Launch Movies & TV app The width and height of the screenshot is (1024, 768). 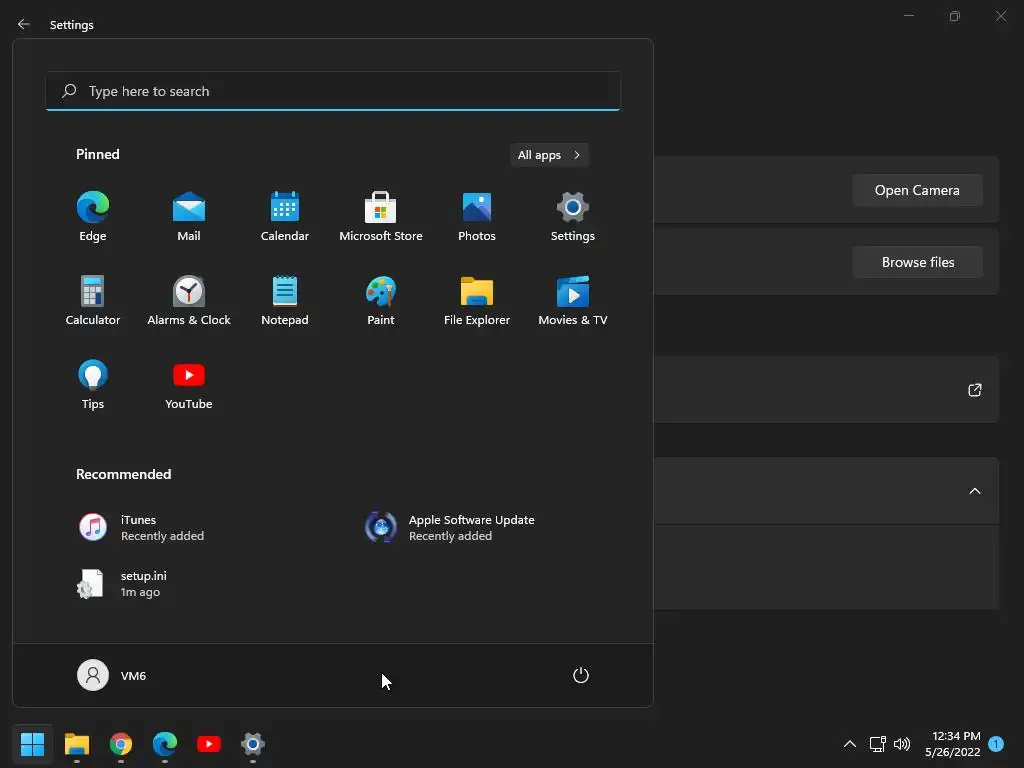point(573,300)
